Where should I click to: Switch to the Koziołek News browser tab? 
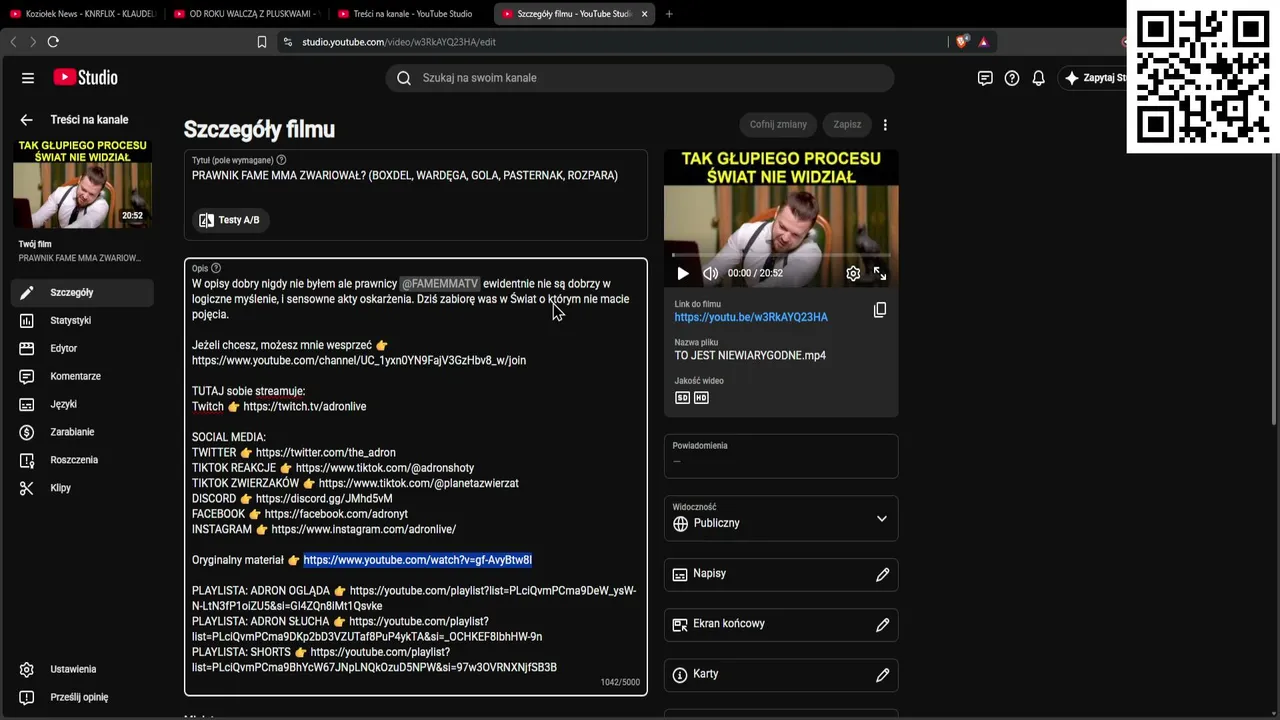tap(82, 14)
